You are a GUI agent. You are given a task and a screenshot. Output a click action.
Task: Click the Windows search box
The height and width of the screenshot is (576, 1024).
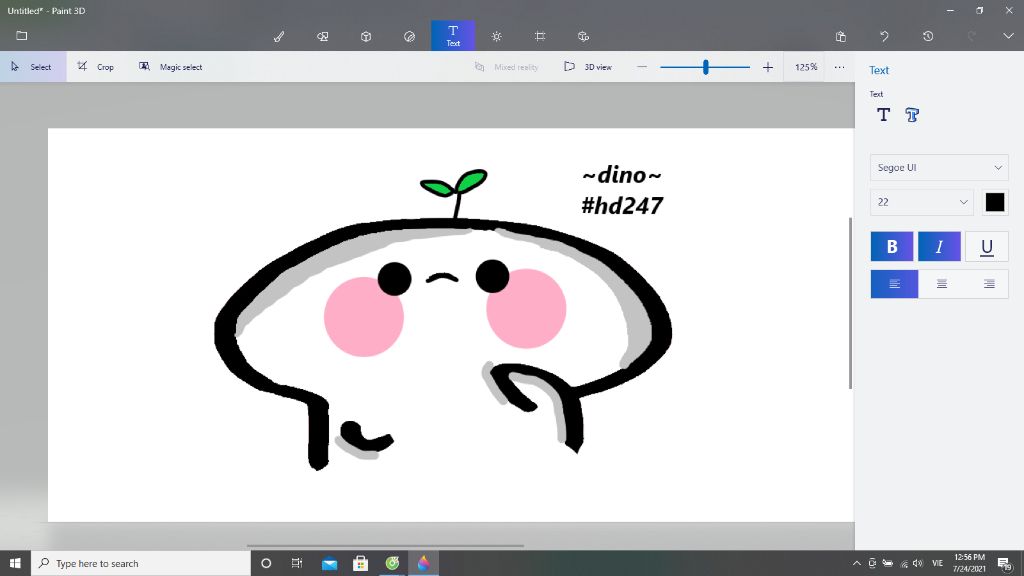point(141,563)
